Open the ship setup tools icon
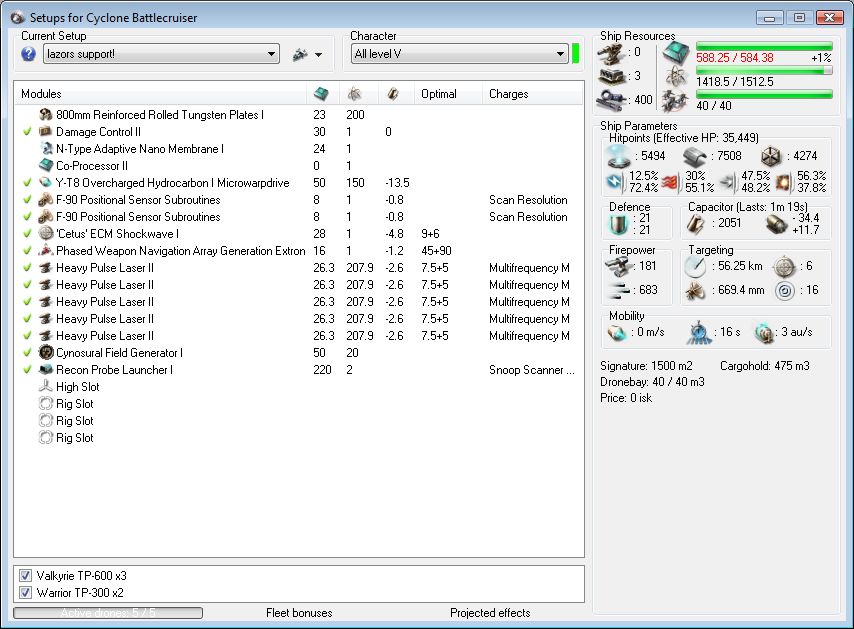The width and height of the screenshot is (854, 629). (x=300, y=54)
